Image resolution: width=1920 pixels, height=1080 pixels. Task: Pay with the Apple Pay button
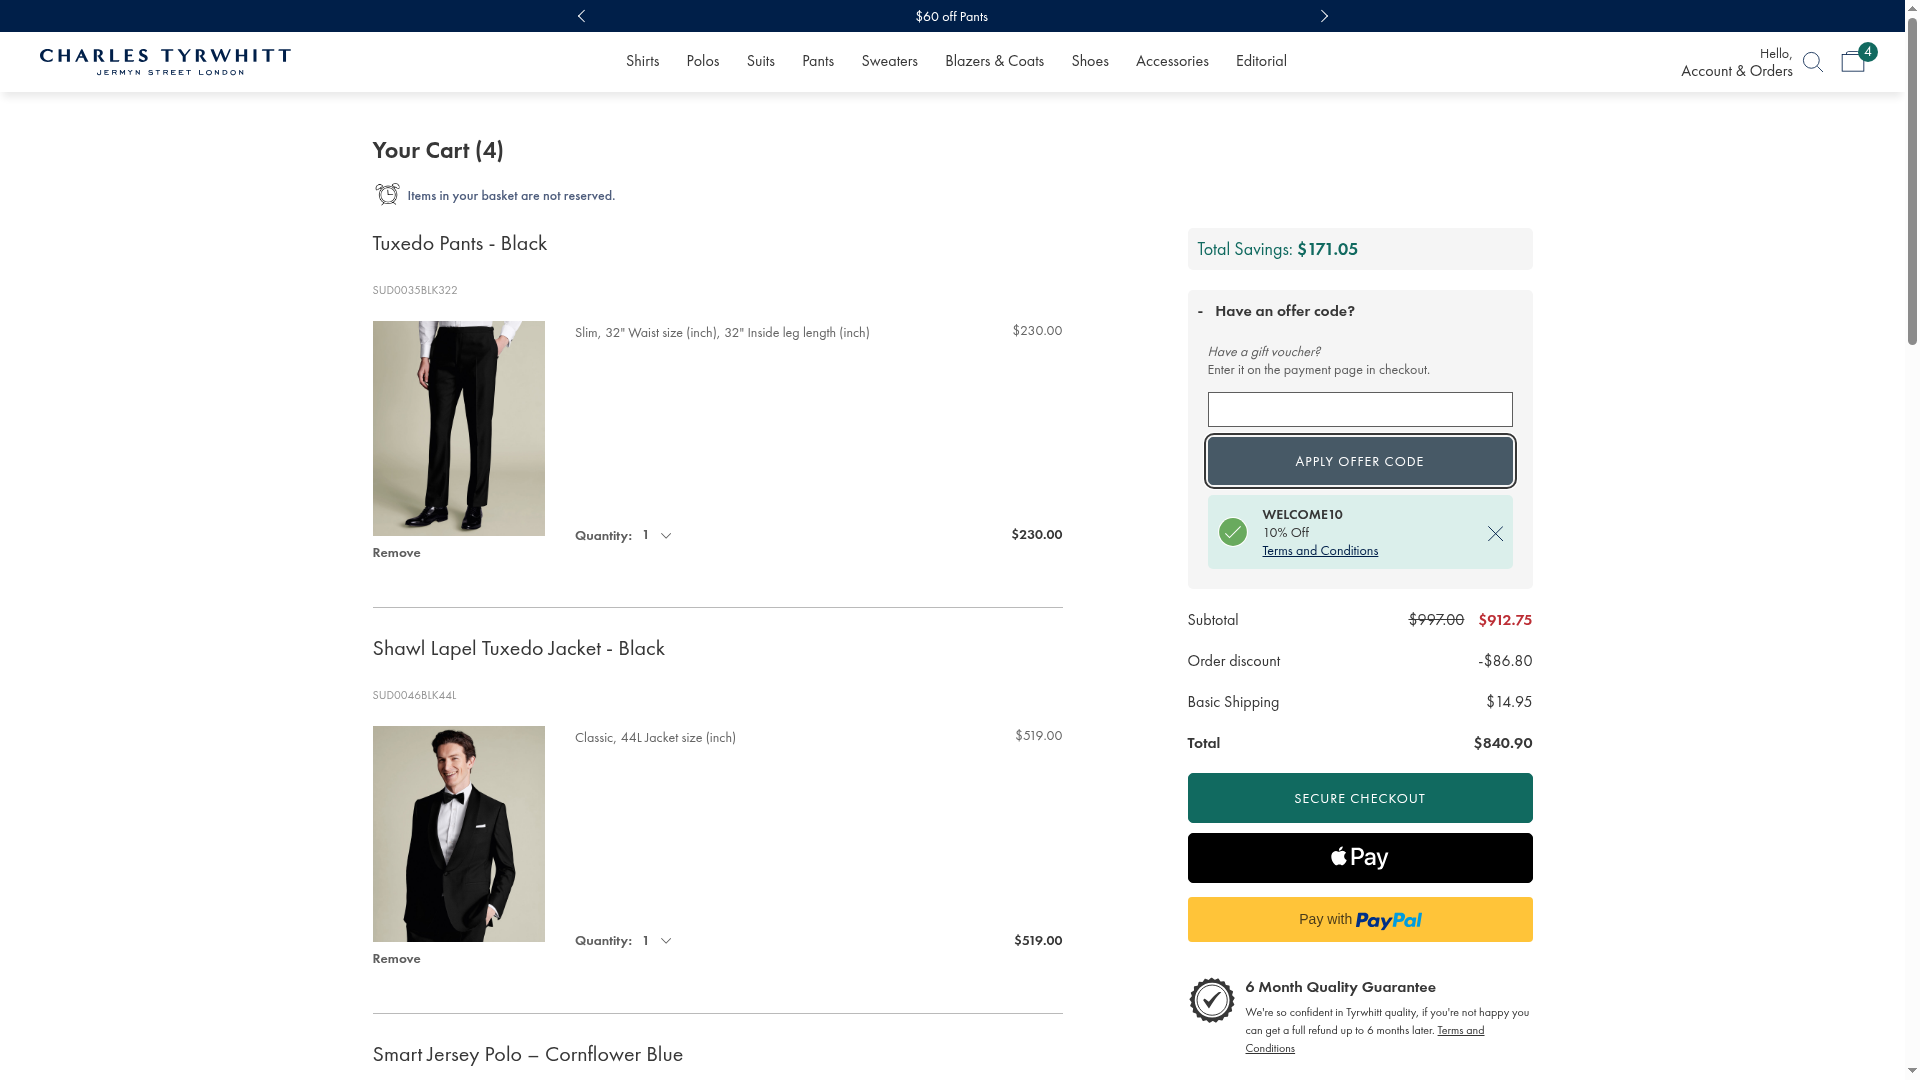(1359, 858)
